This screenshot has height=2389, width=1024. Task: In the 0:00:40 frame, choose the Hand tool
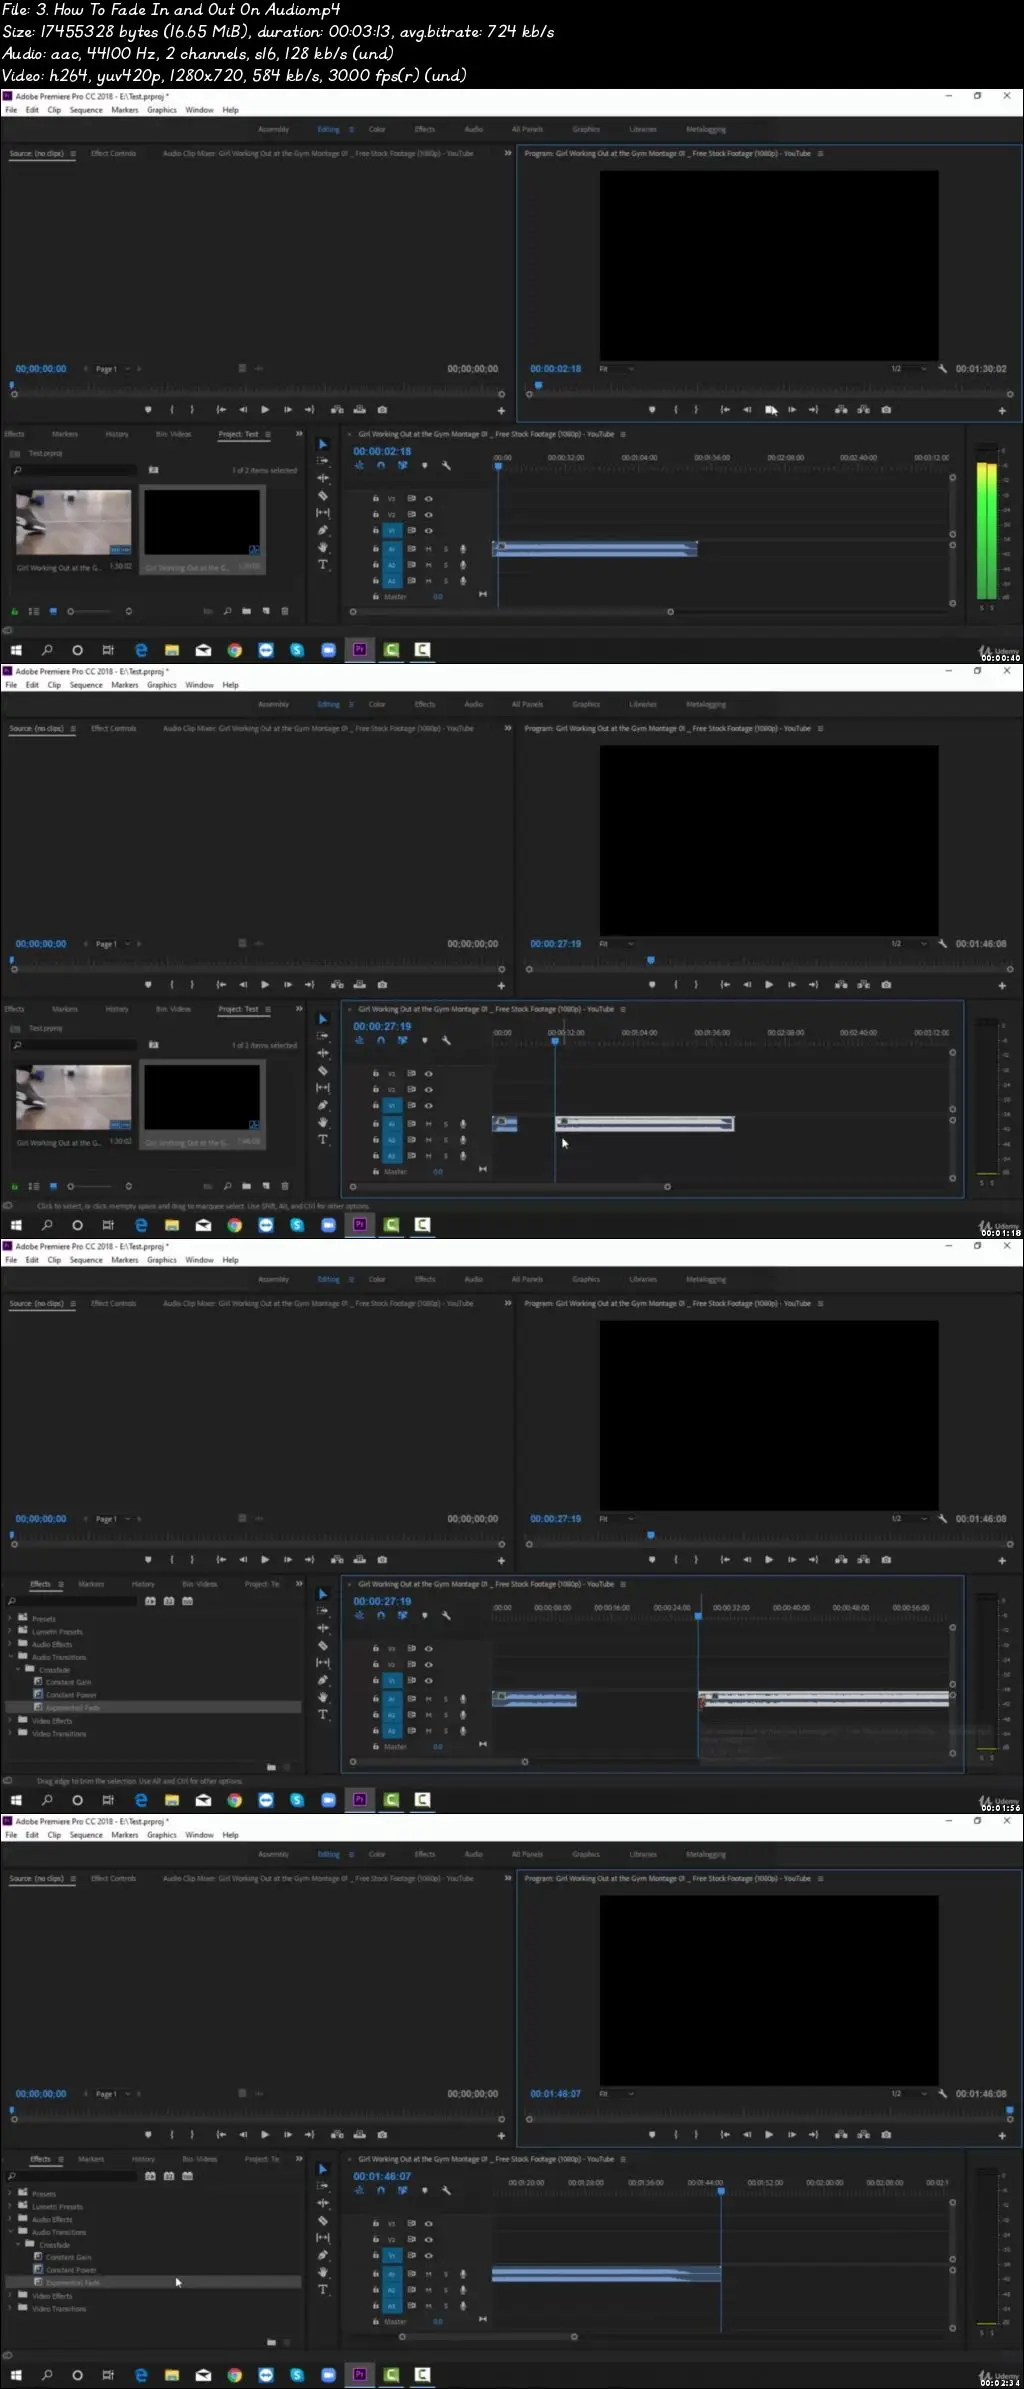pyautogui.click(x=323, y=547)
